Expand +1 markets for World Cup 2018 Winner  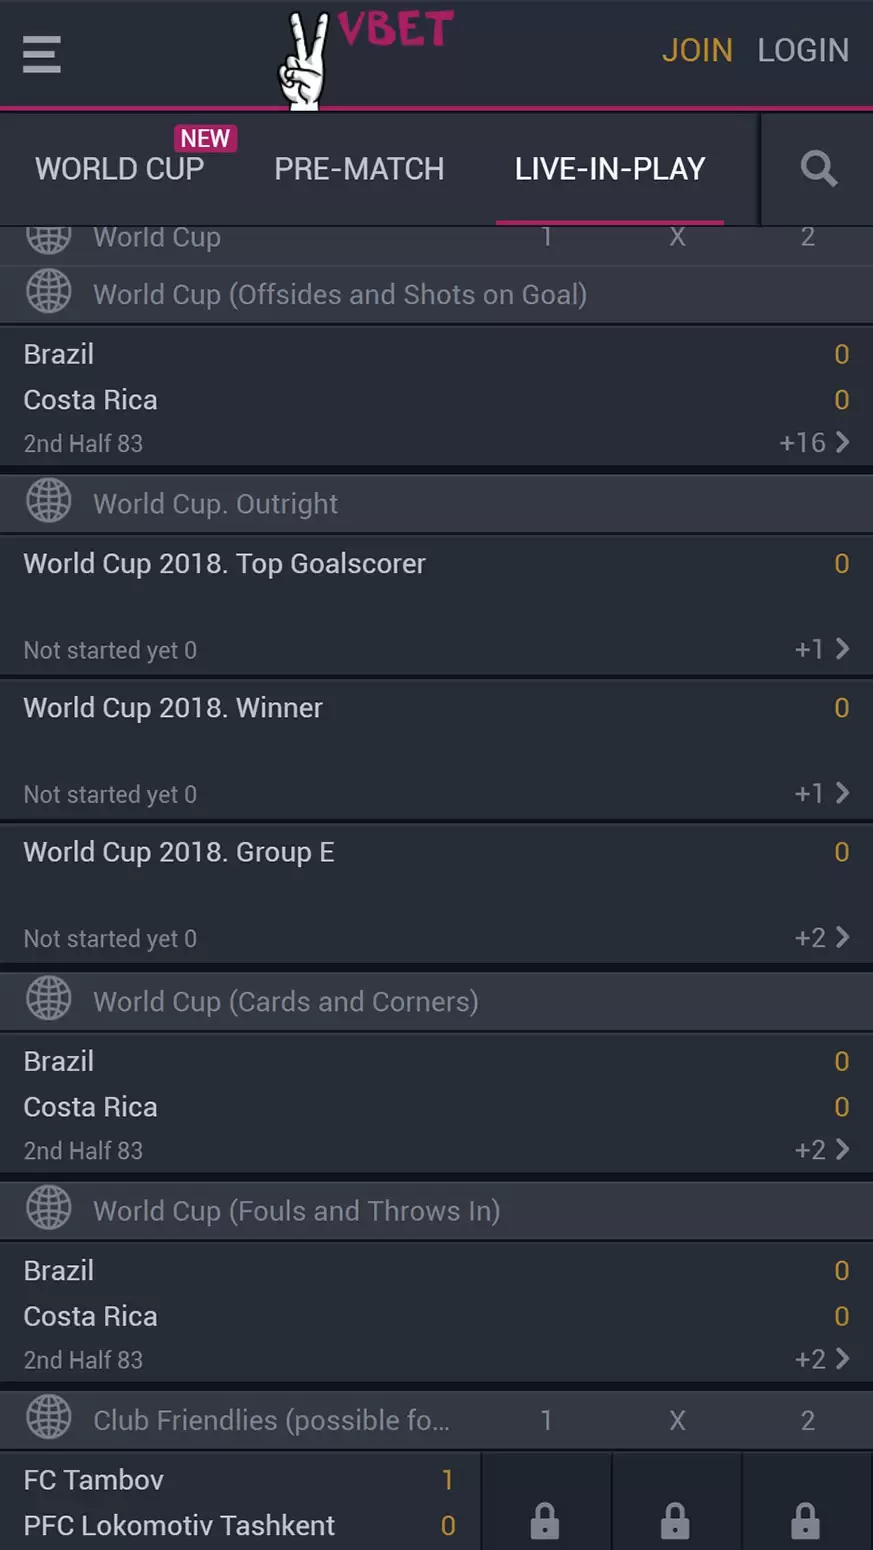[x=822, y=793]
